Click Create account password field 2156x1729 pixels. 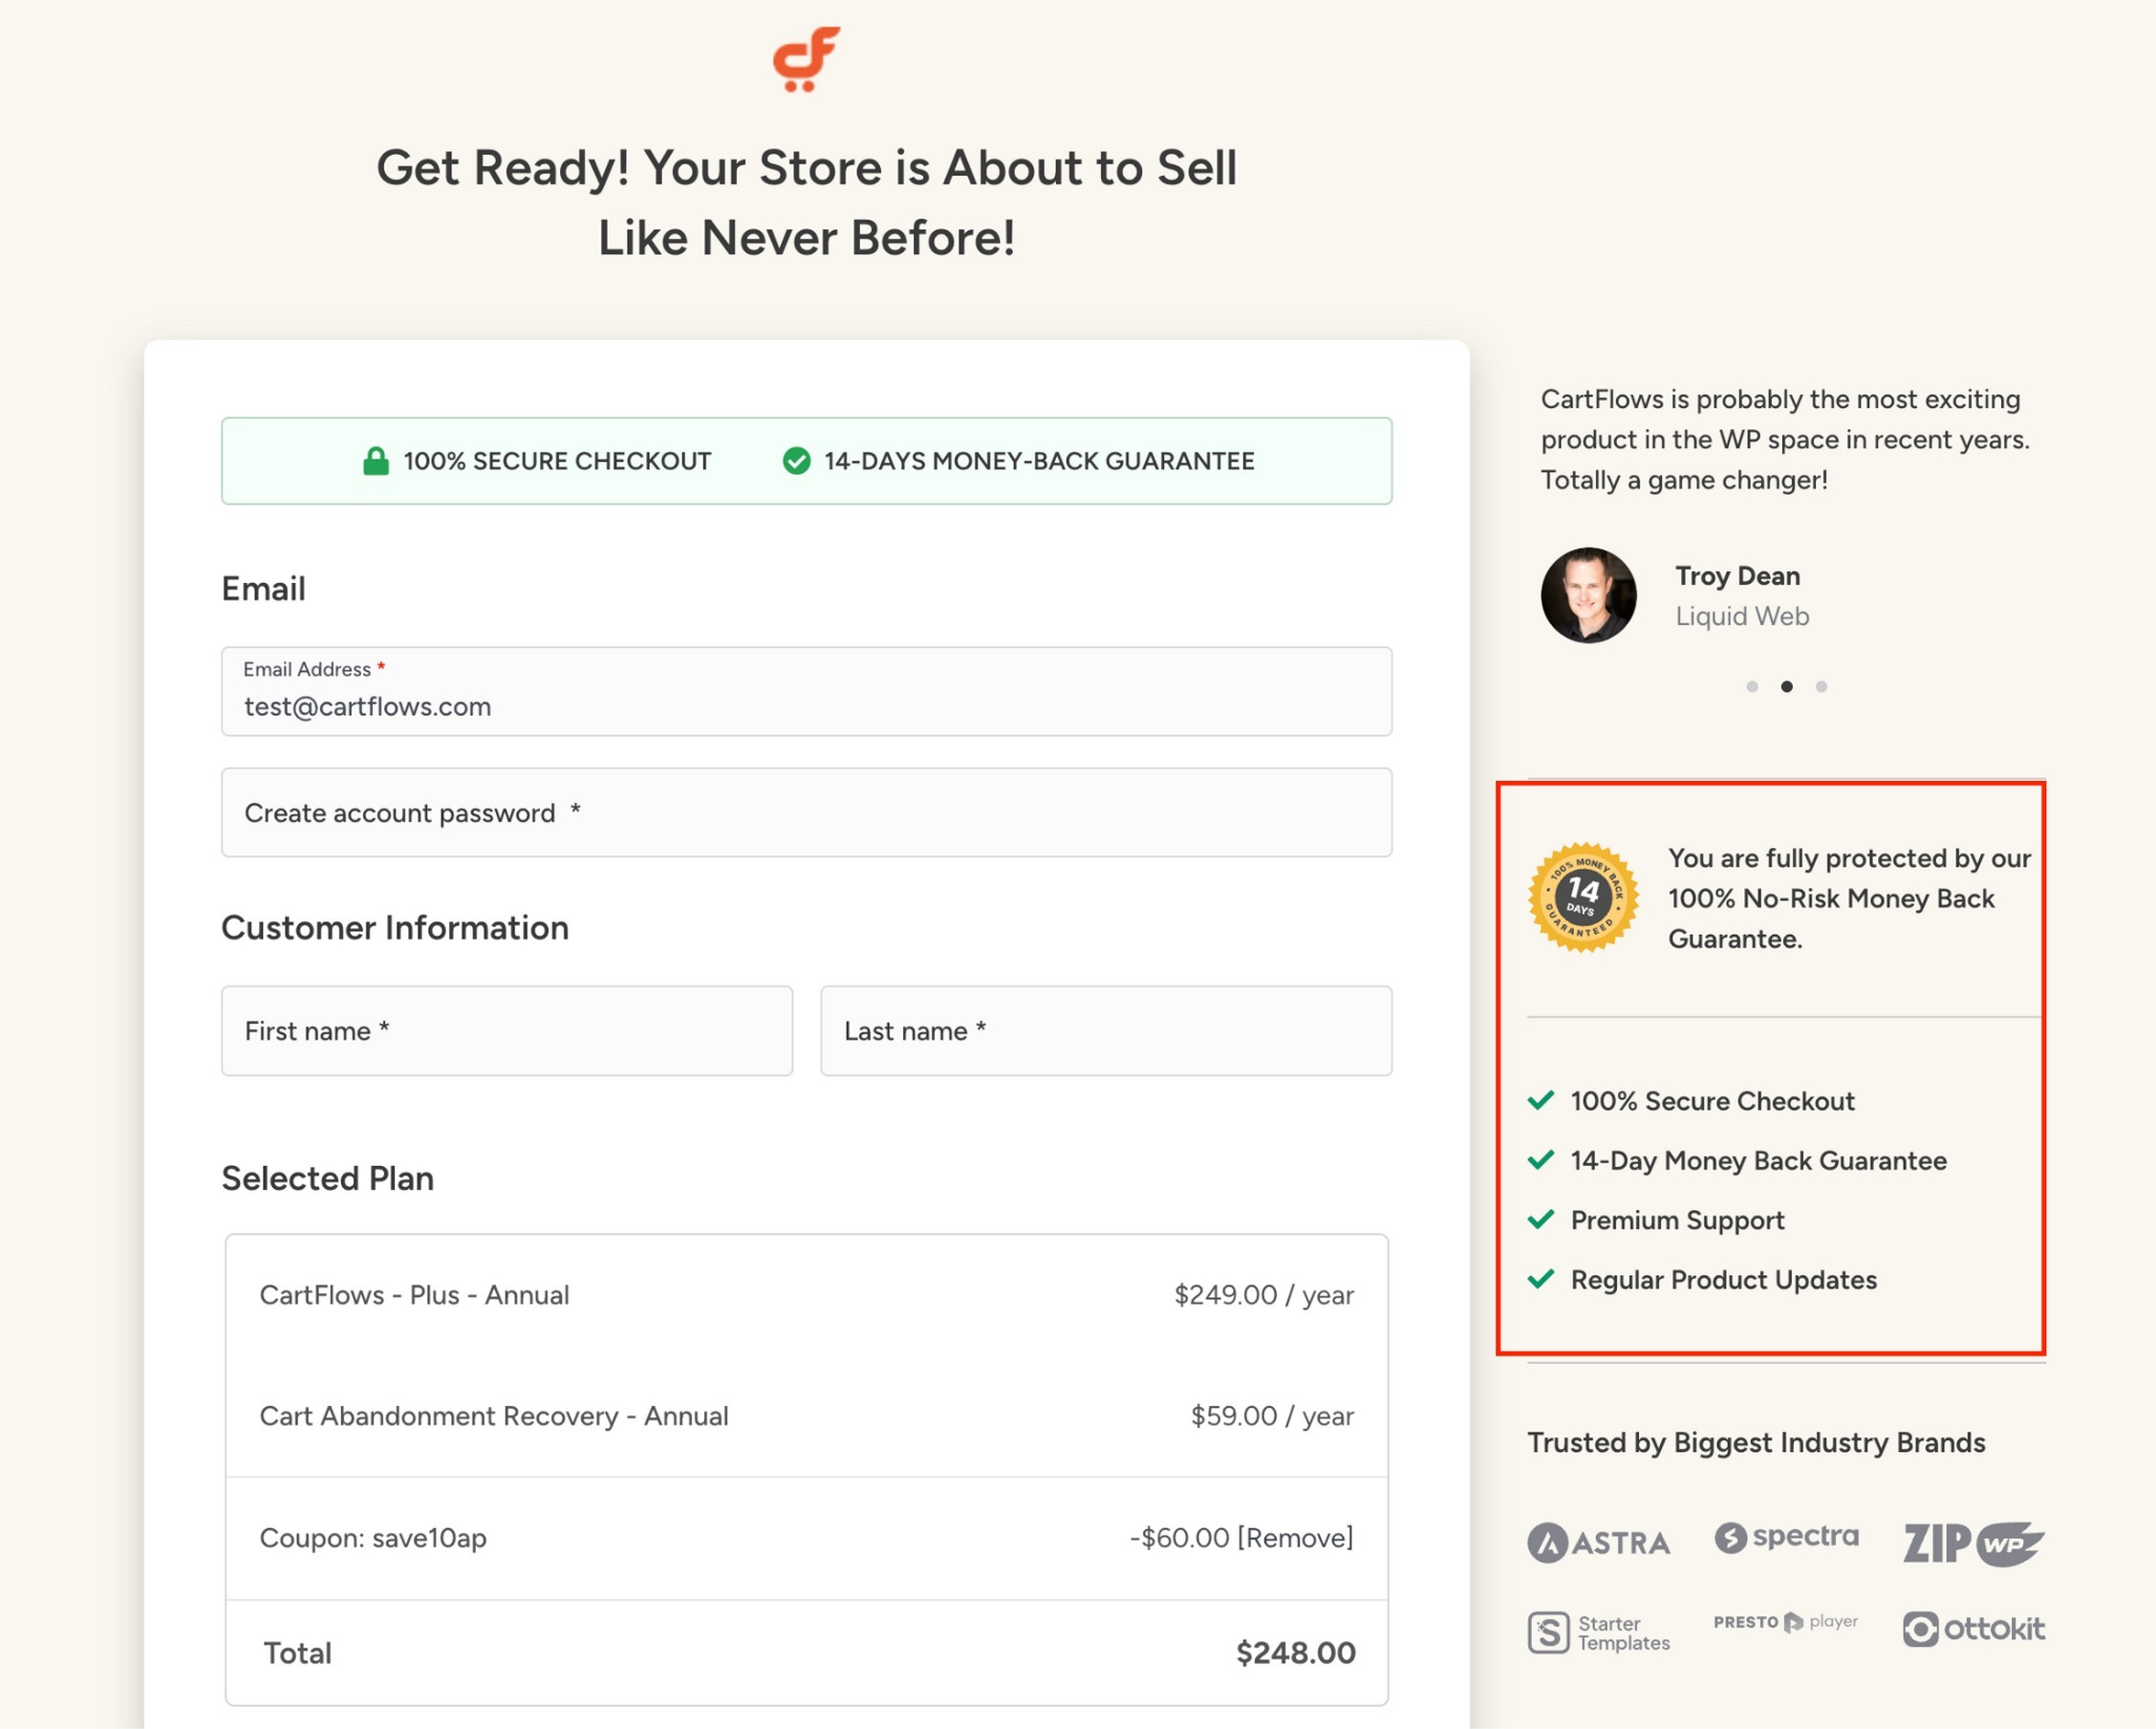coord(806,812)
